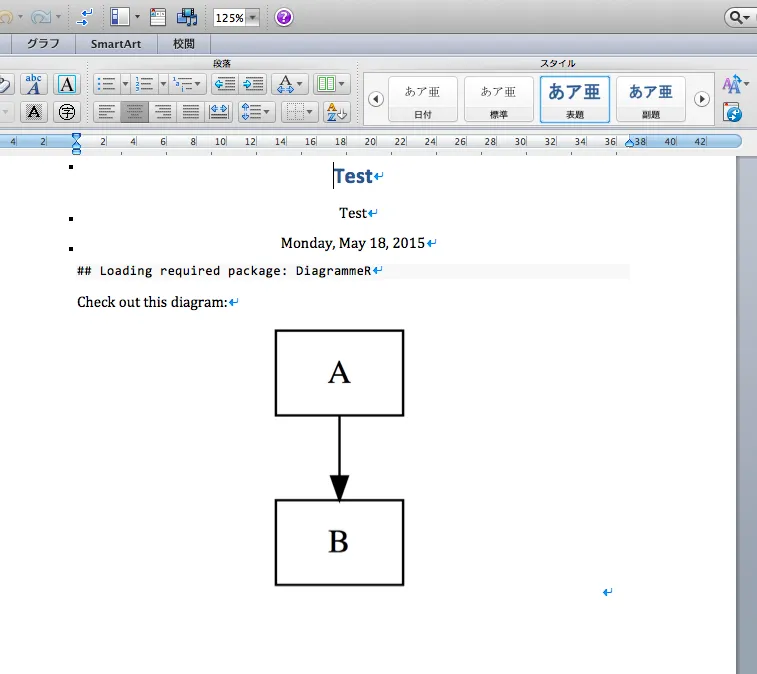
Task: Click the purple Help button
Action: [x=283, y=17]
